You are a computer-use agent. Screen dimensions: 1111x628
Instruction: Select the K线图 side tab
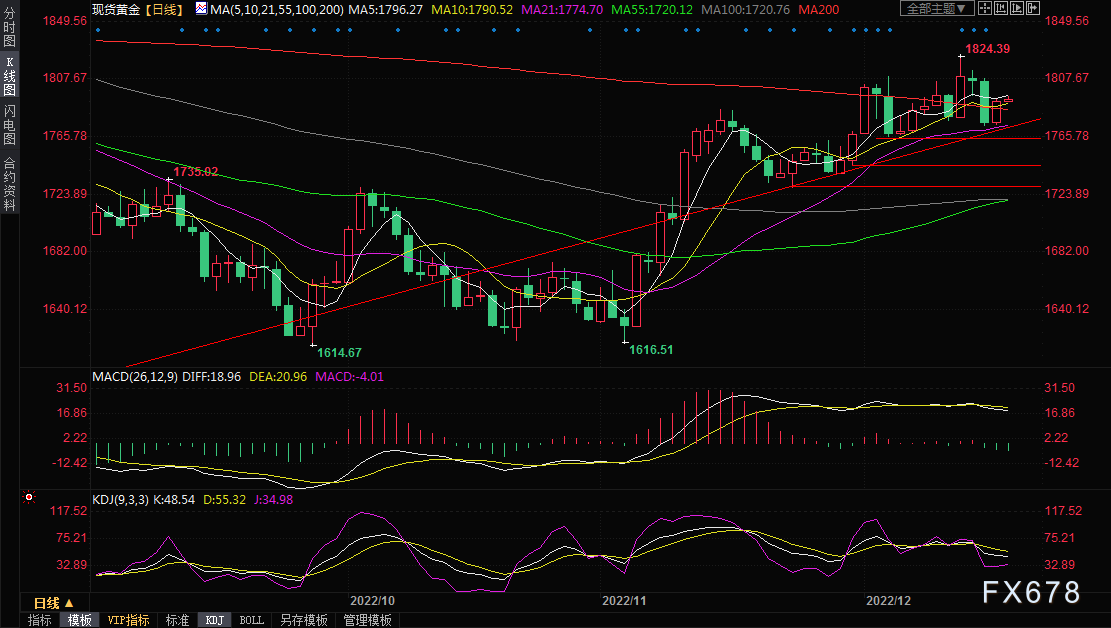pos(9,76)
